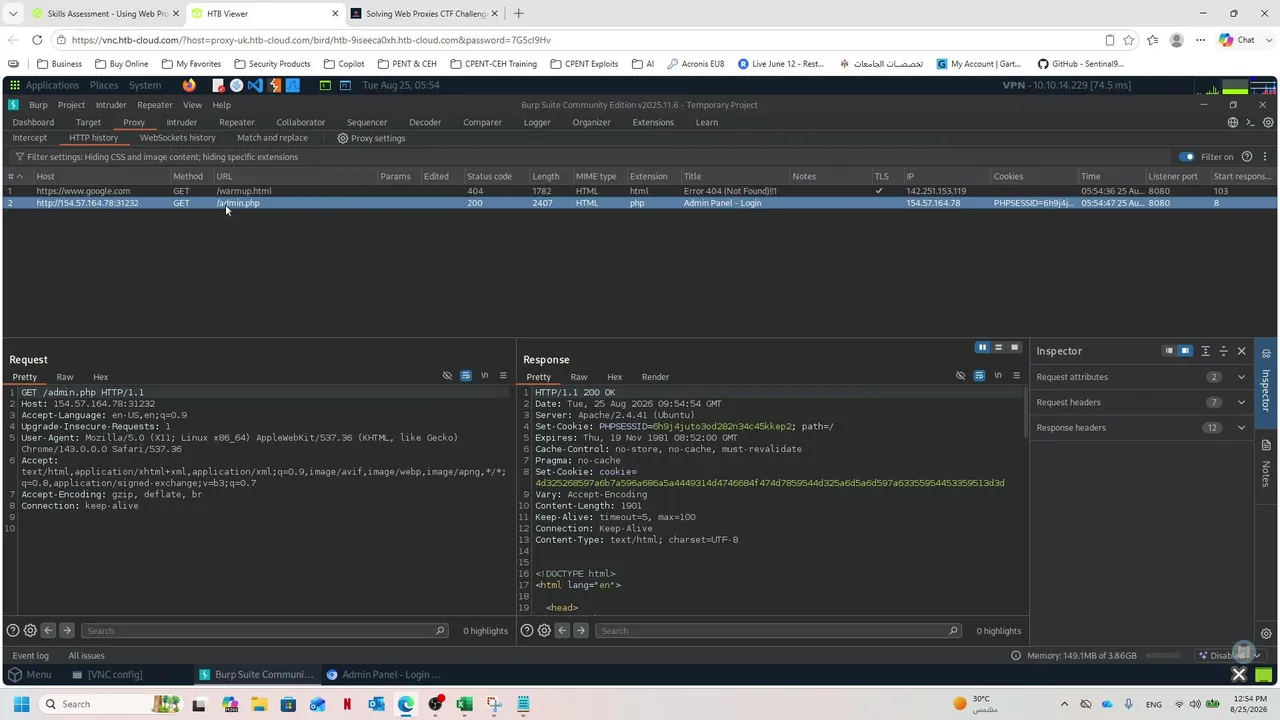
Task: Open Excel from Windows taskbar
Action: point(464,704)
